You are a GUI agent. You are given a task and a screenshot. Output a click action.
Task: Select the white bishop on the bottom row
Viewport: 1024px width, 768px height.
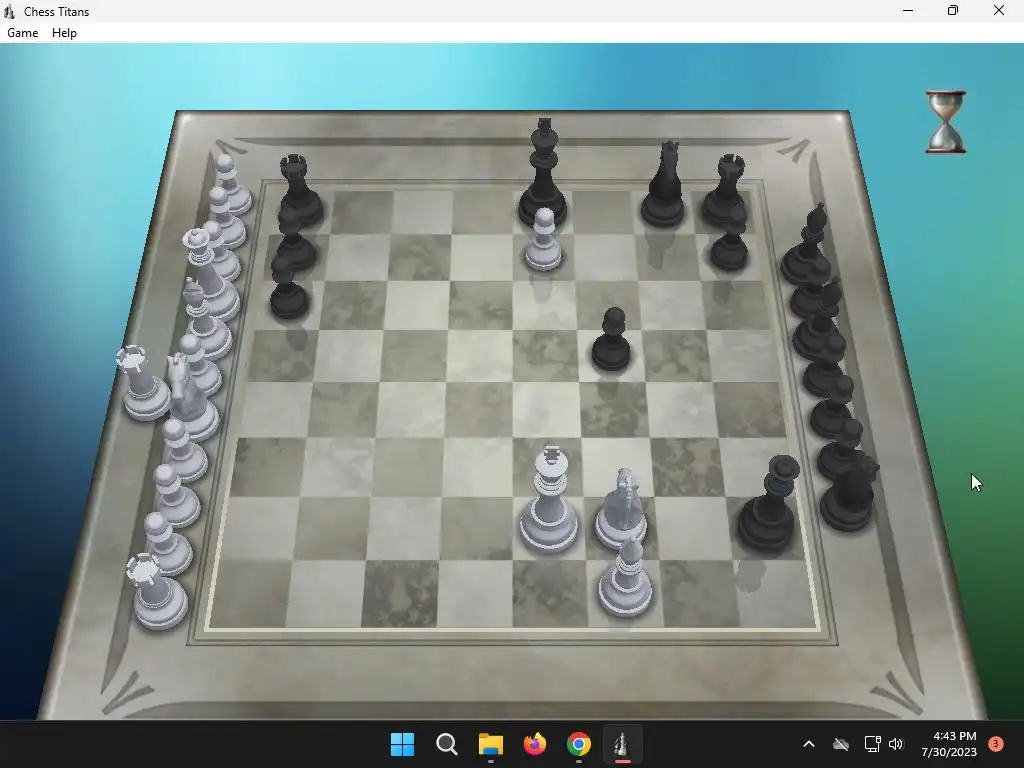tap(626, 577)
